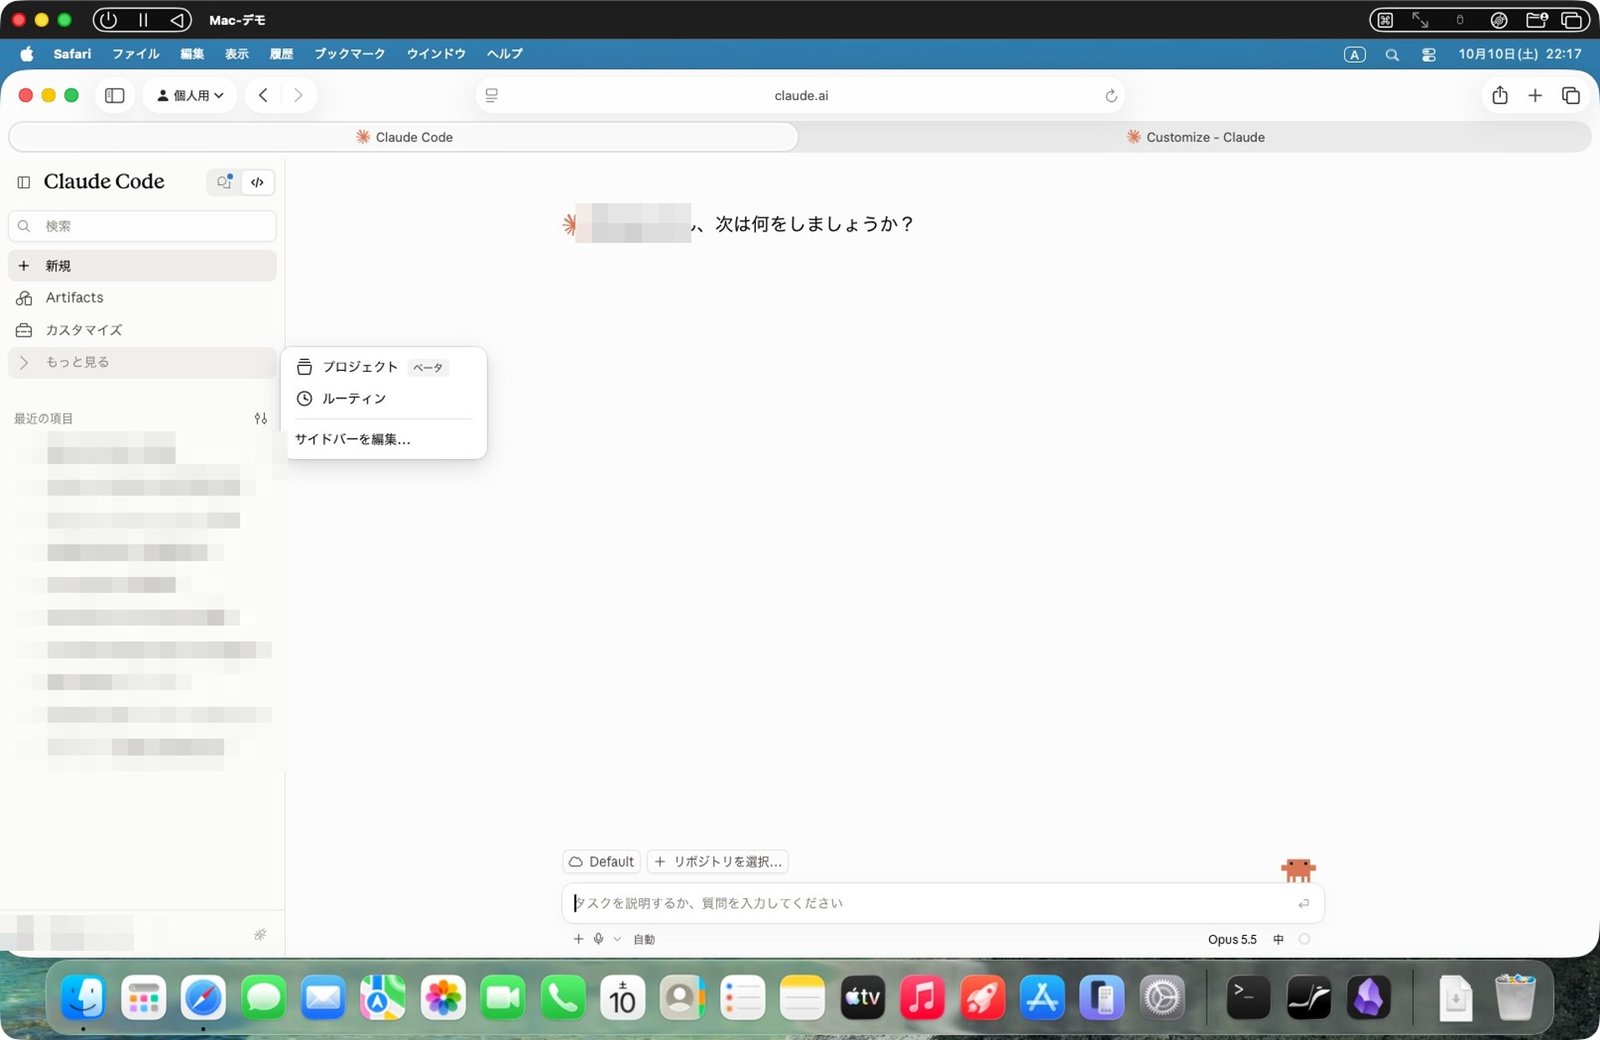This screenshot has width=1600, height=1040.
Task: Click the microphone dictation icon
Action: point(598,939)
